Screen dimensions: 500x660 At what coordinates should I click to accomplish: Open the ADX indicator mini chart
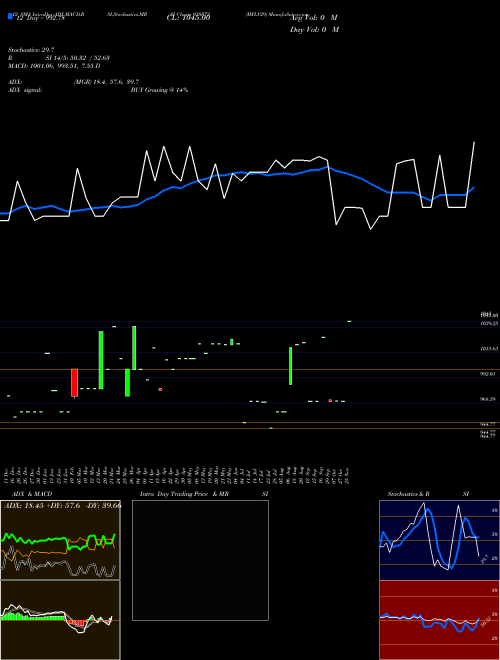tap(60, 540)
